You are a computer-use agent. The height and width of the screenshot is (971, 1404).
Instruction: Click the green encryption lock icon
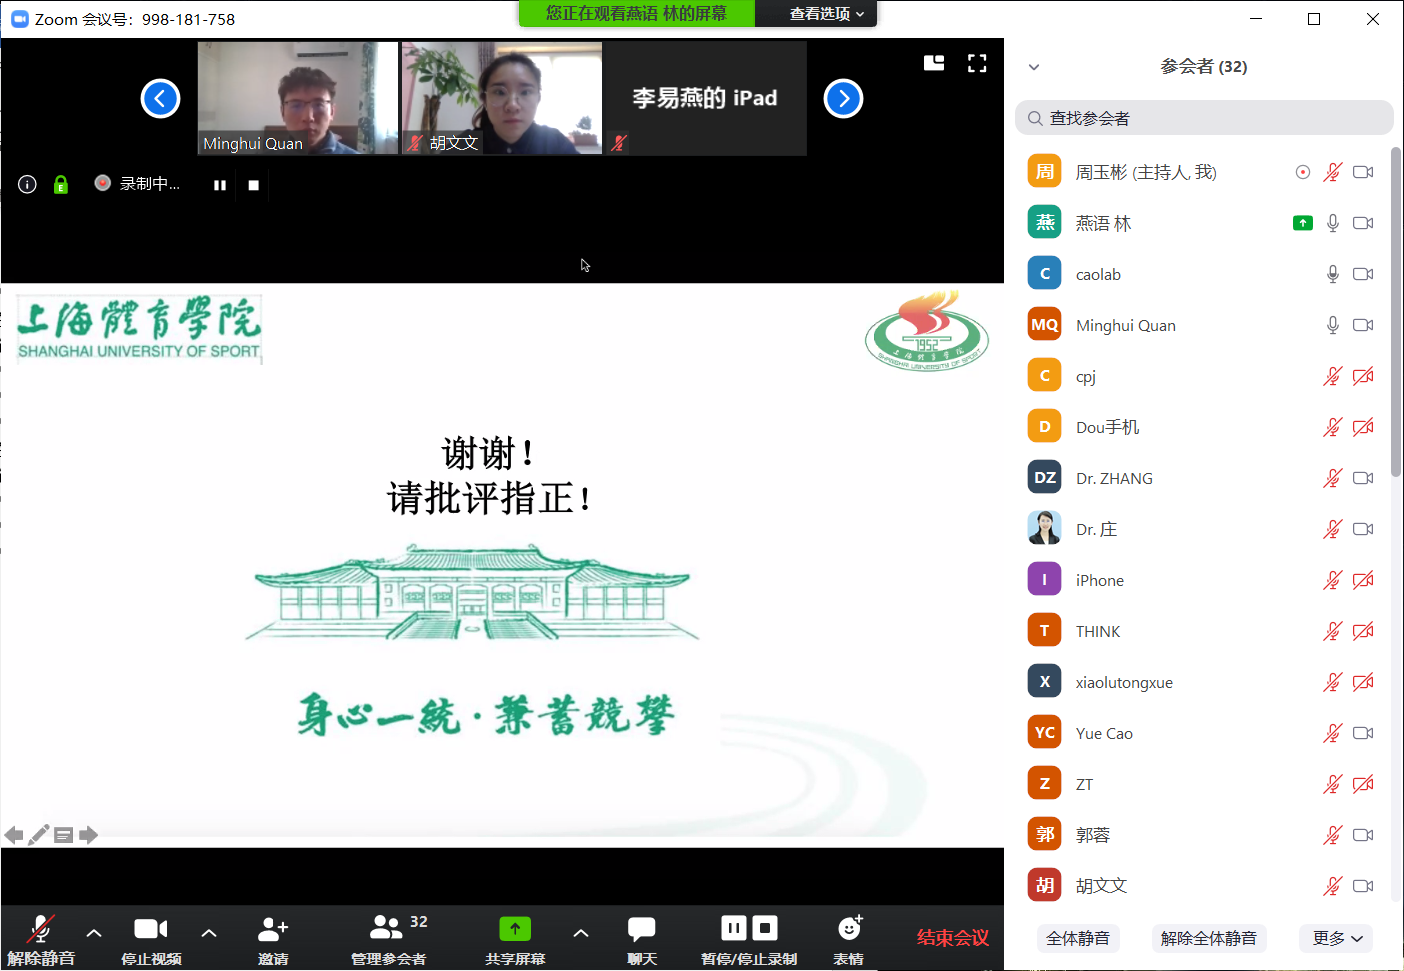(61, 184)
